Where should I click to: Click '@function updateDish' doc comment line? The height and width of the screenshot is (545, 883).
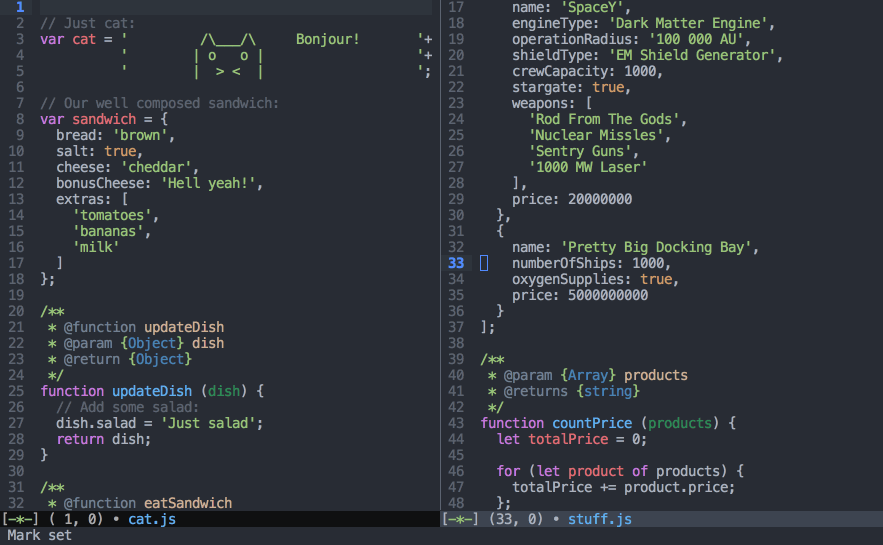click(136, 327)
